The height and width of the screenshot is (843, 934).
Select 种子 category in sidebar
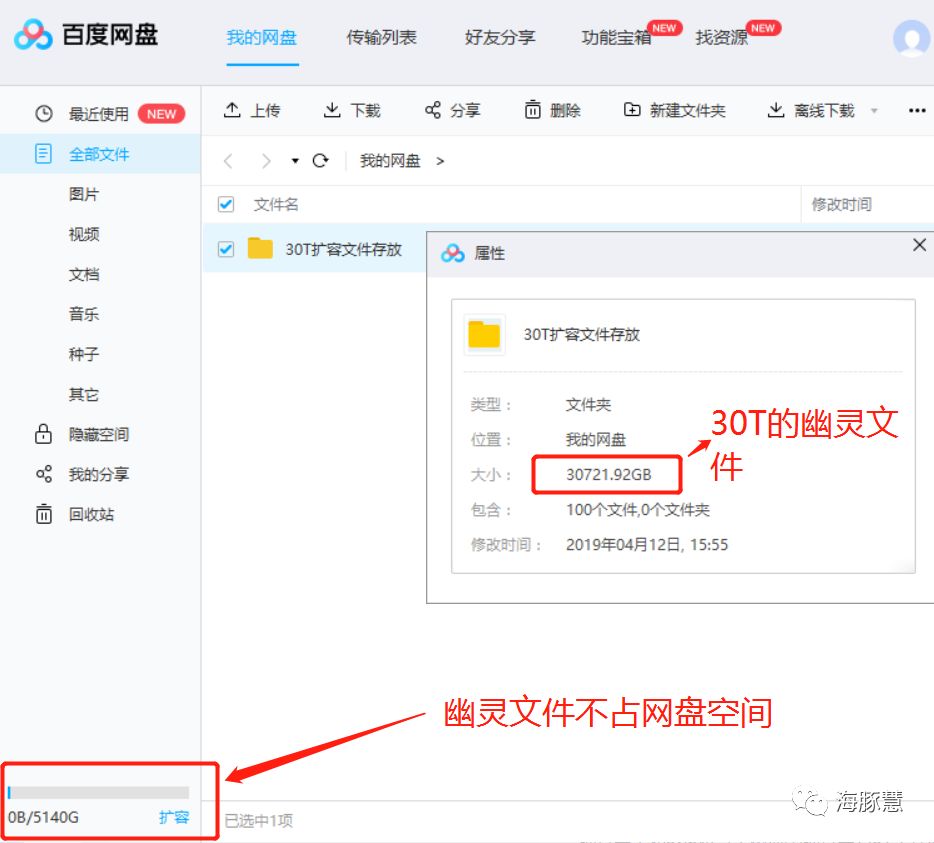point(84,354)
